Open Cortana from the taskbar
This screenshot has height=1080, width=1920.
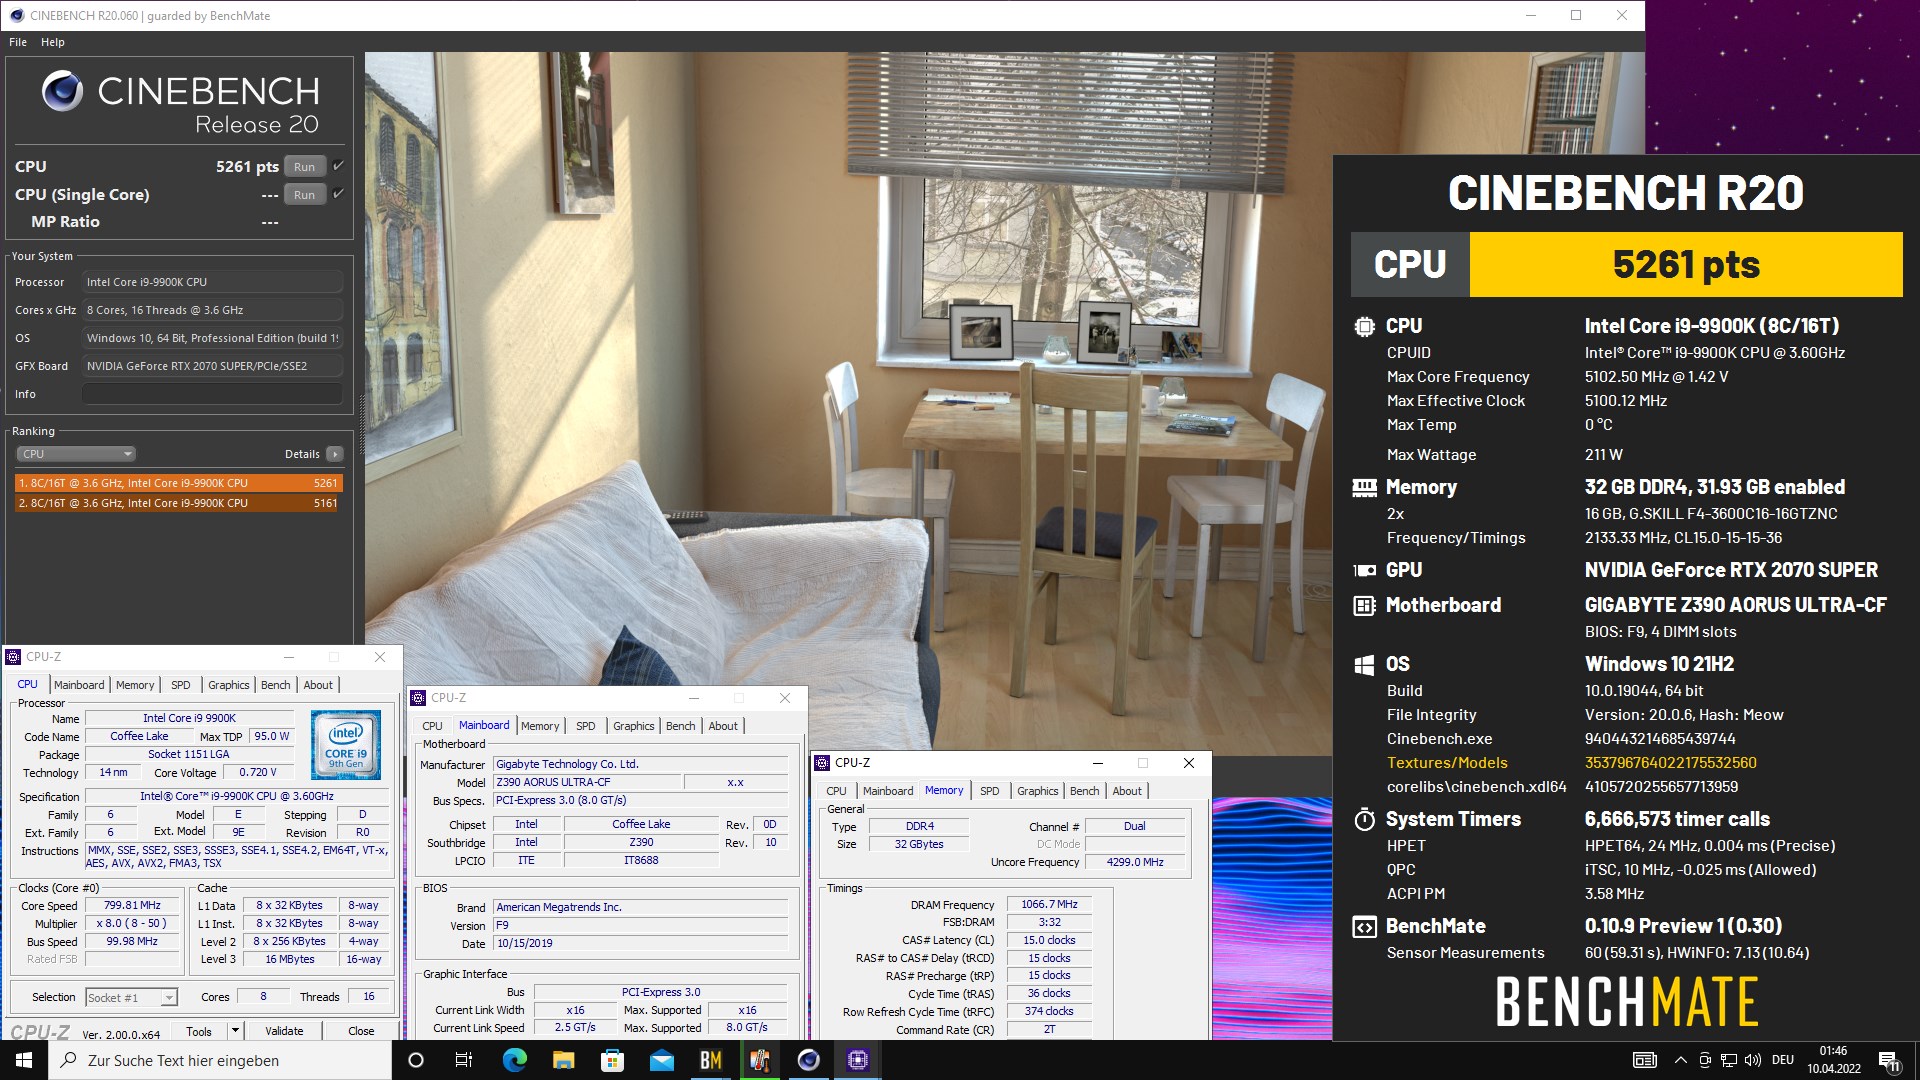[x=416, y=1060]
